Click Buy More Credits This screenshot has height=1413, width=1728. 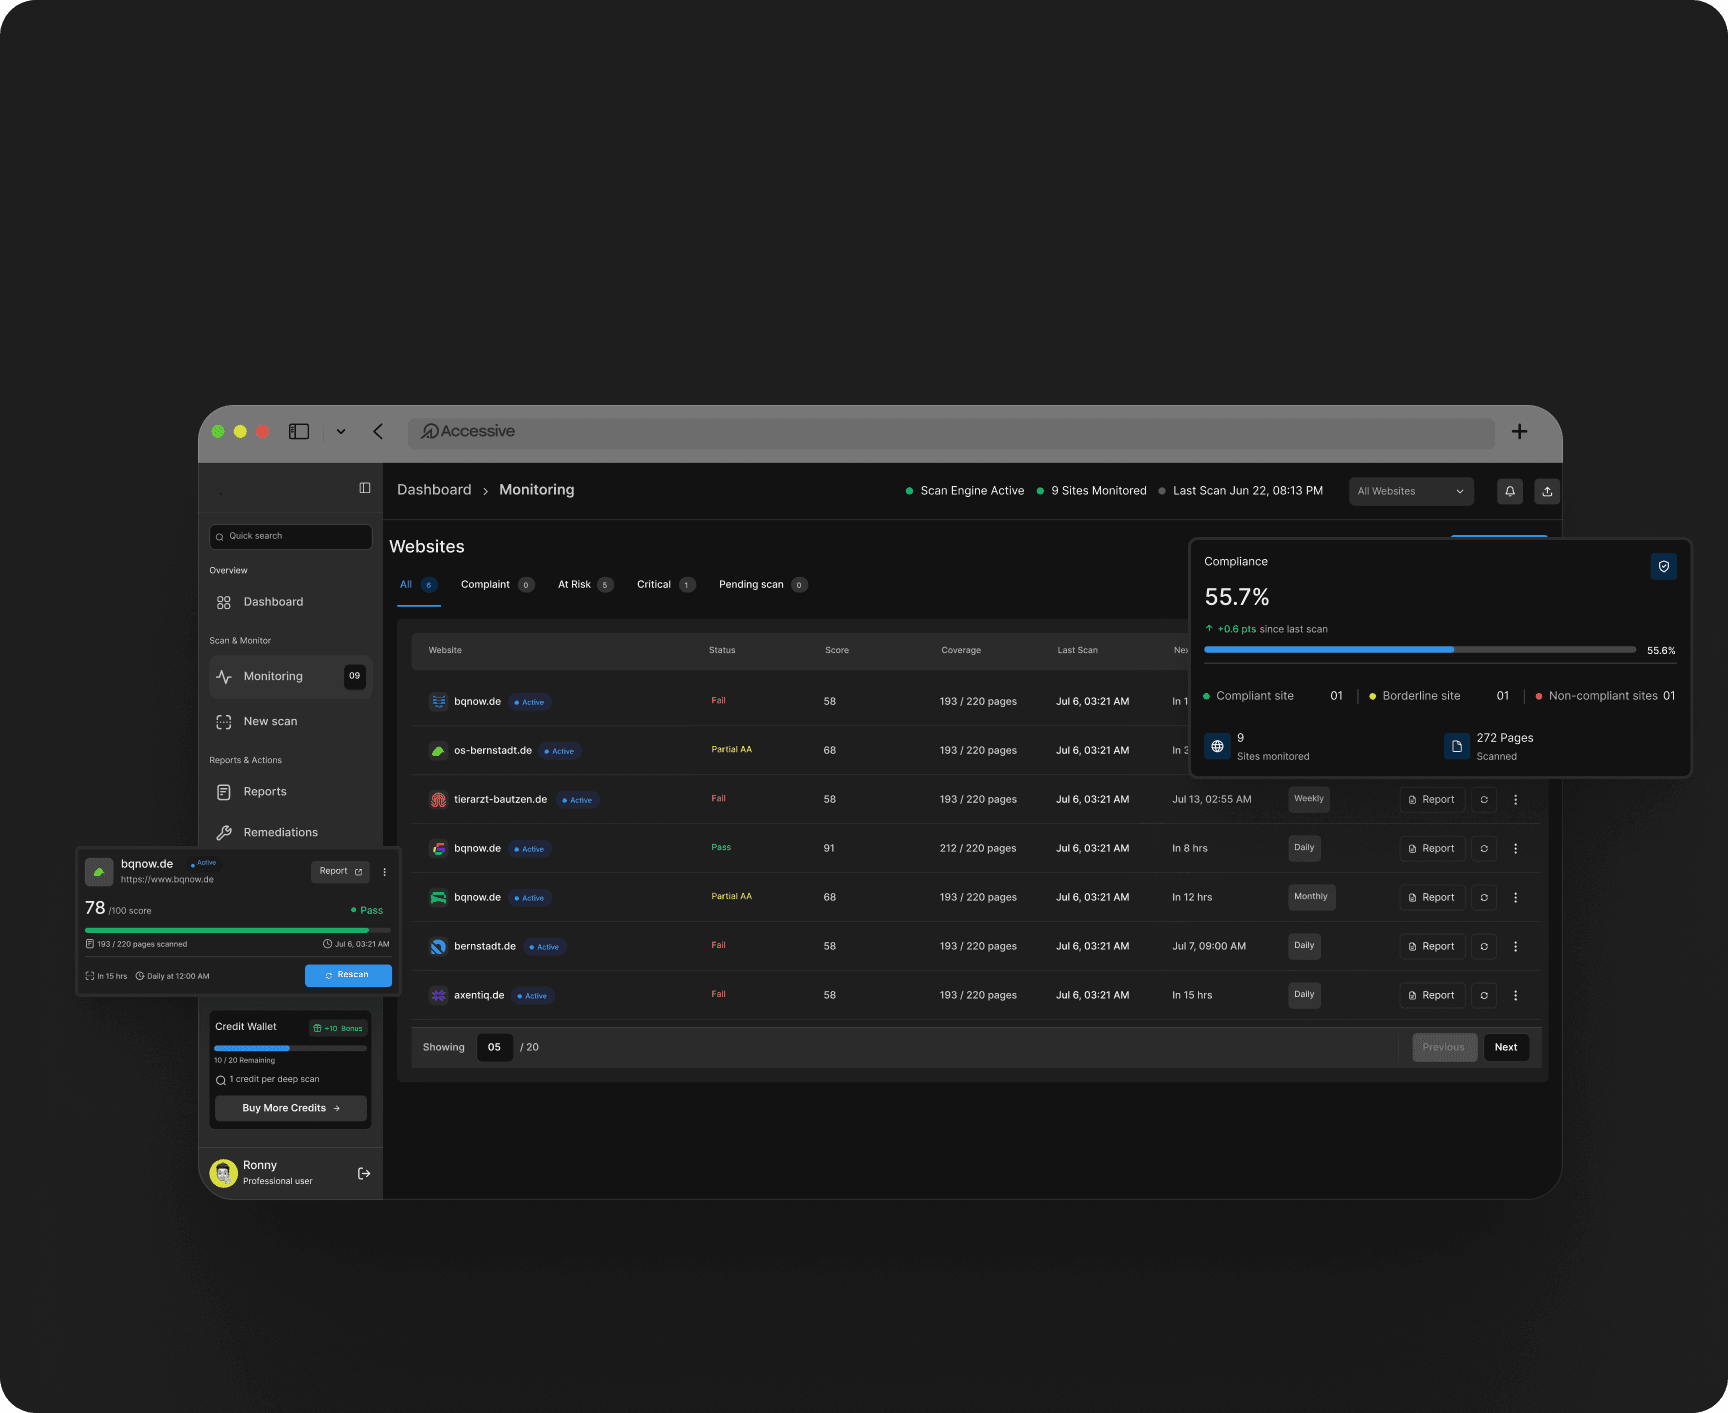291,1108
